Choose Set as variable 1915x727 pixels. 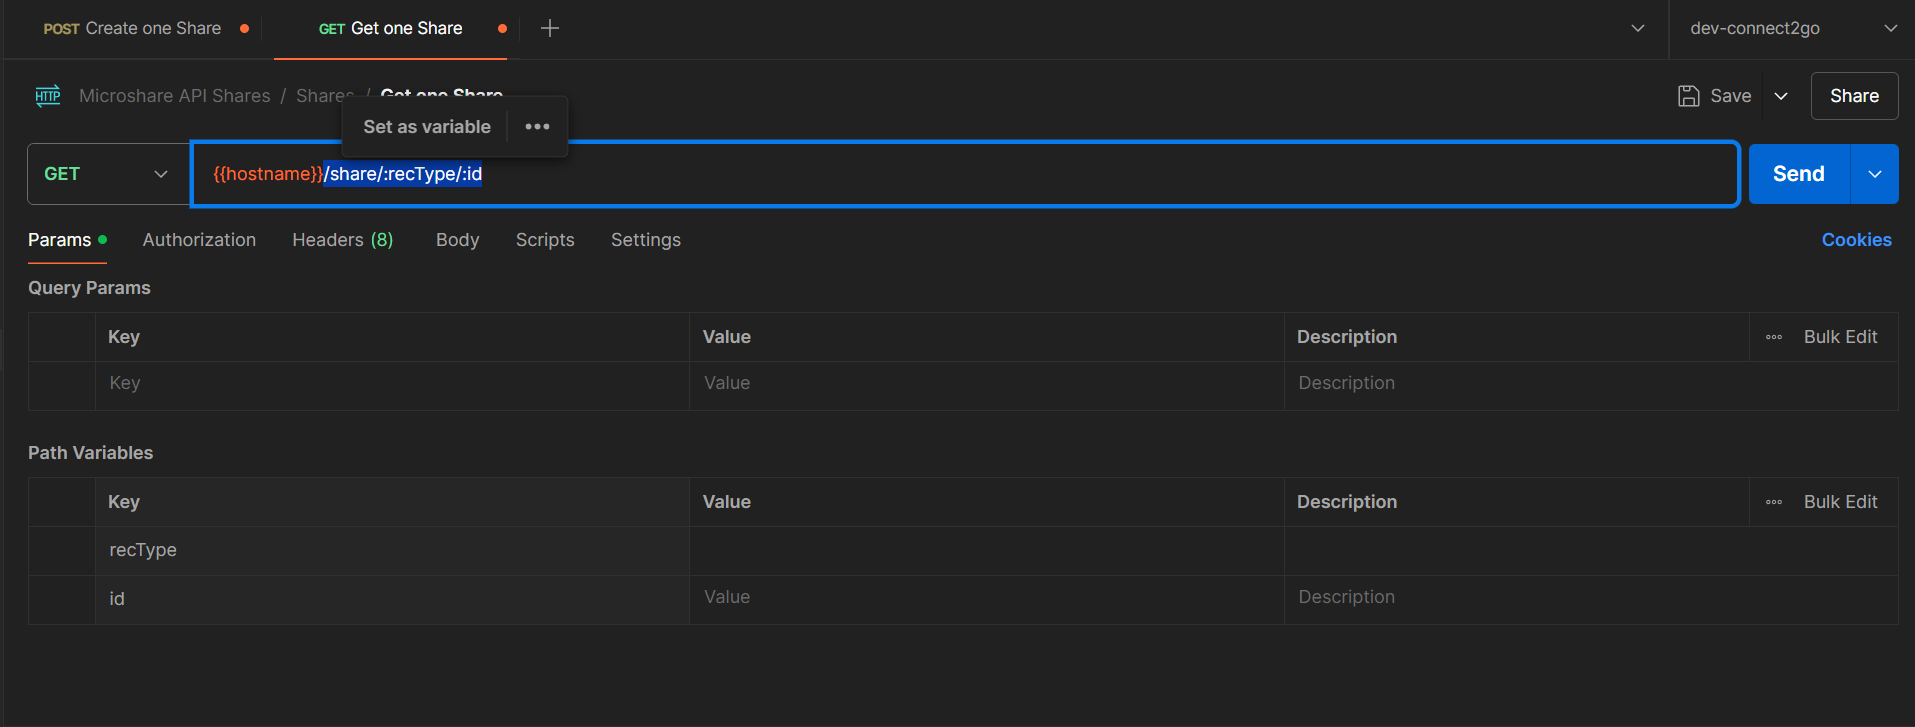click(x=427, y=127)
